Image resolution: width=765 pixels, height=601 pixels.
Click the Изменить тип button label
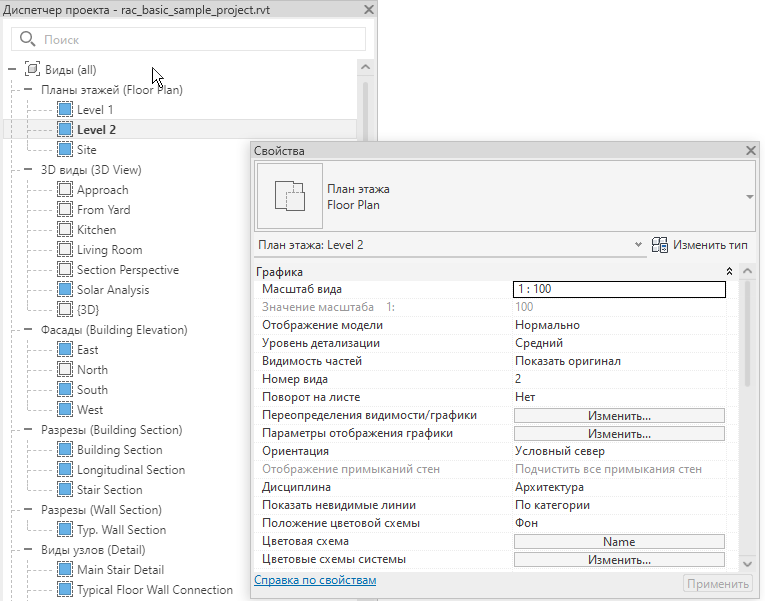[x=710, y=245]
